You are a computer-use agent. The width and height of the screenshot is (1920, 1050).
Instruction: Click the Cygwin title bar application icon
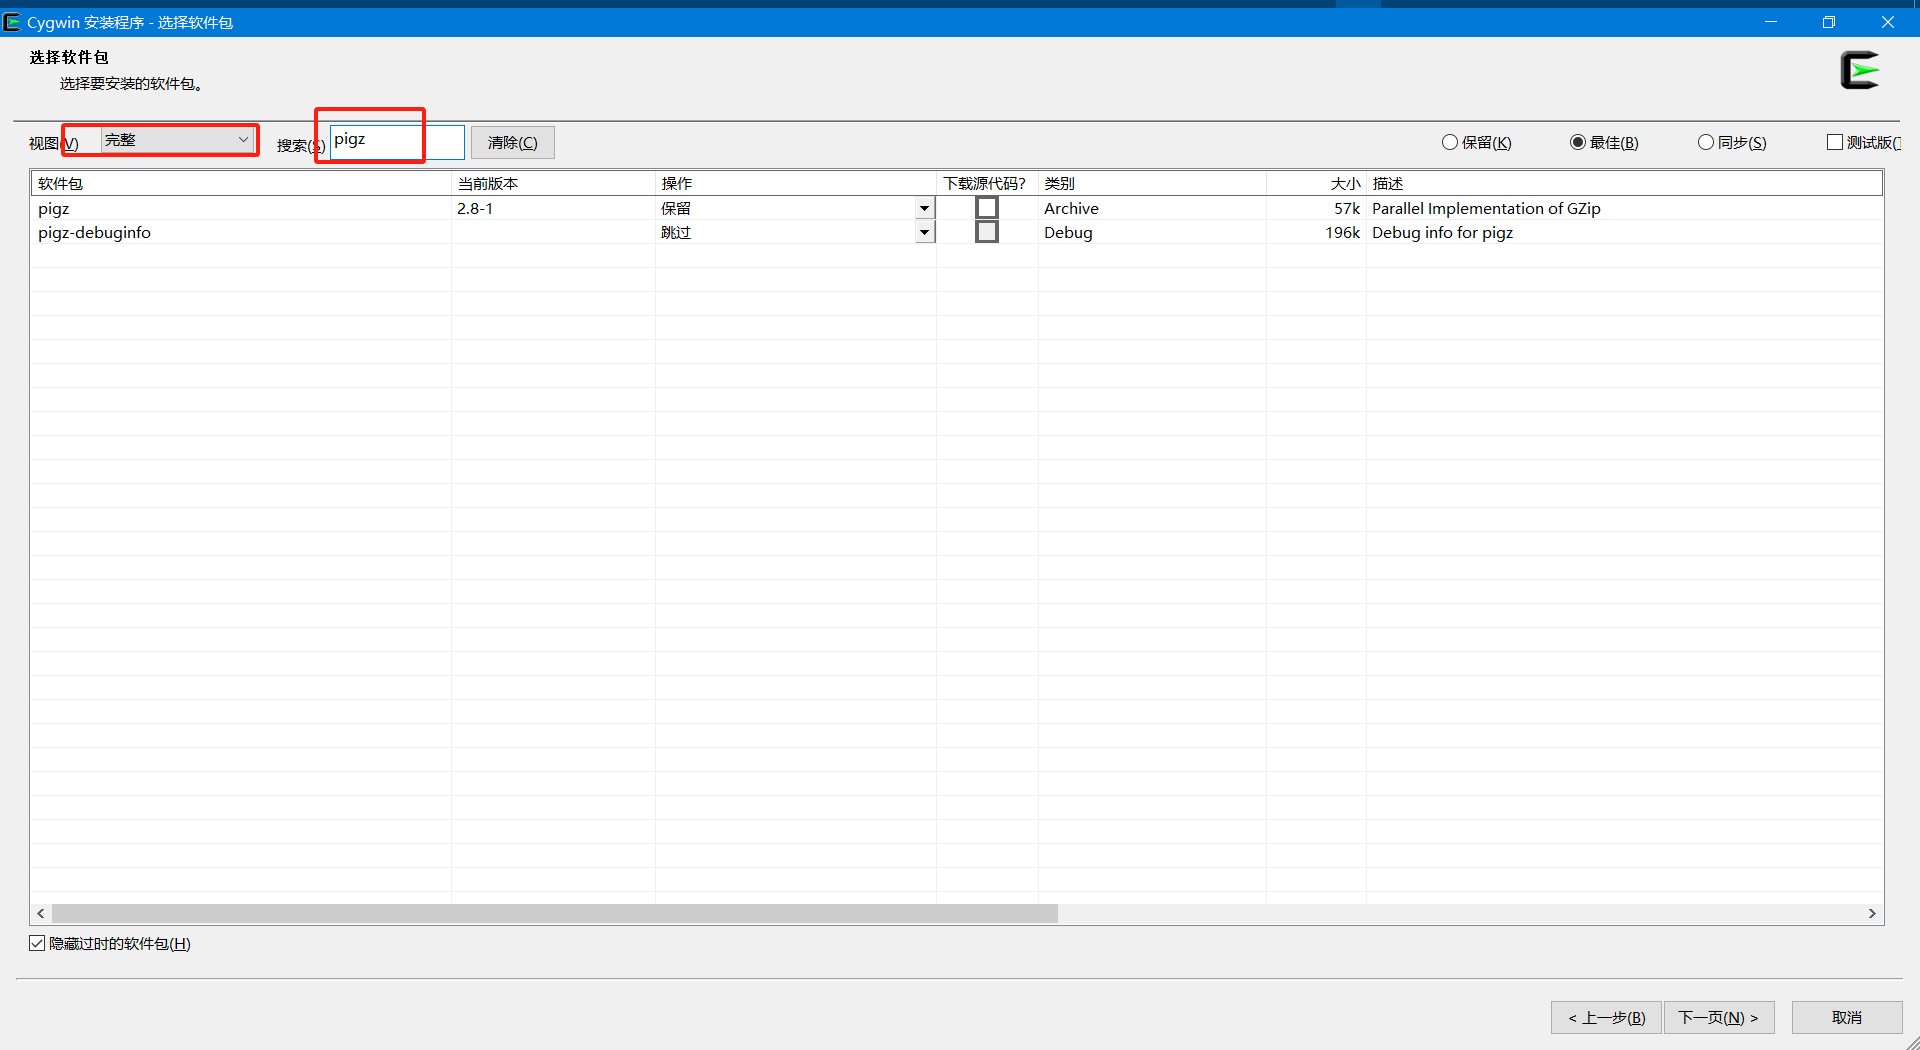pyautogui.click(x=12, y=22)
